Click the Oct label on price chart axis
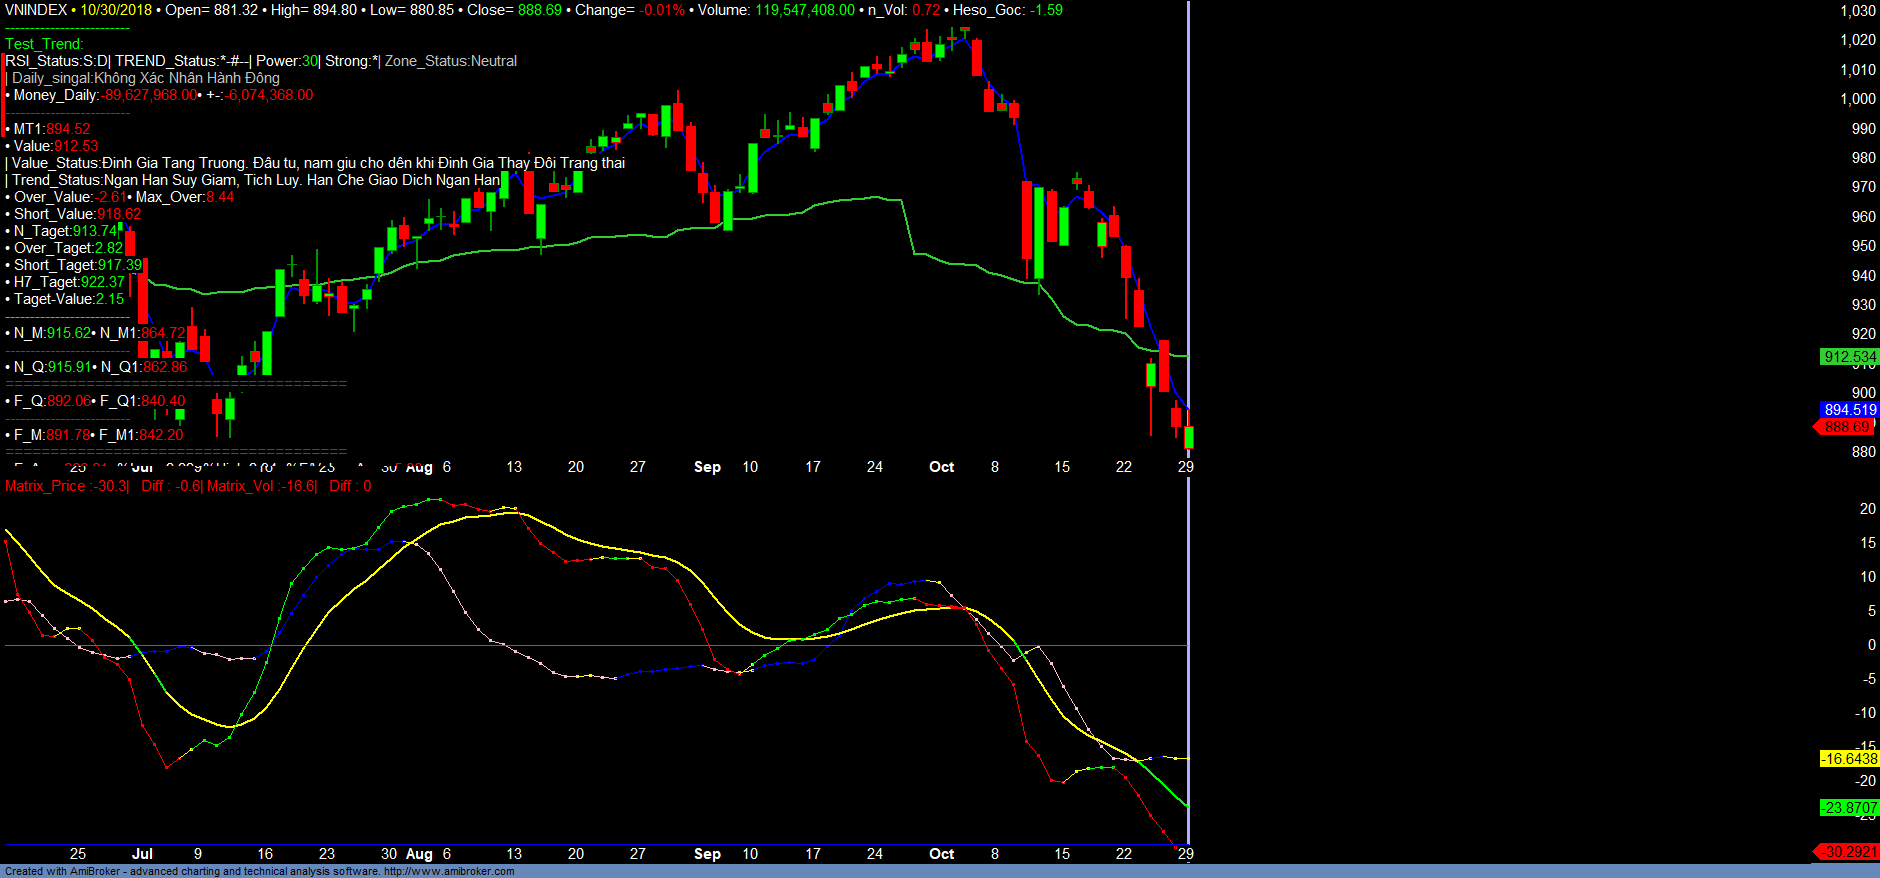This screenshot has height=878, width=1880. 941,467
